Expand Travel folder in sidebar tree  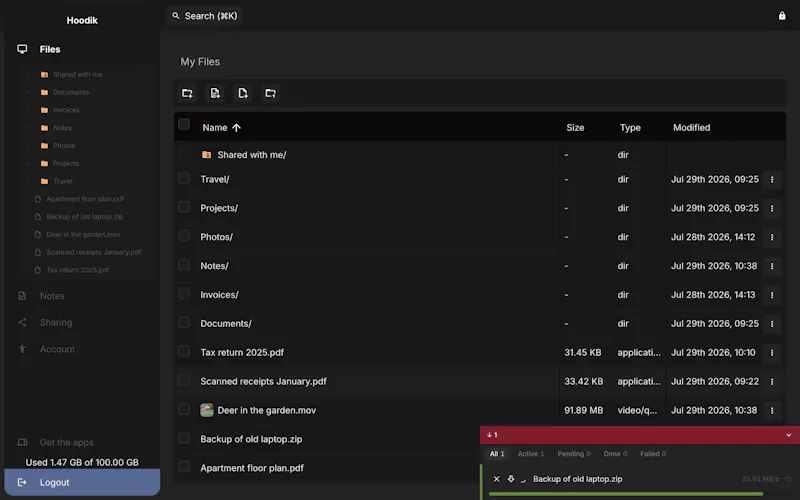coord(29,182)
